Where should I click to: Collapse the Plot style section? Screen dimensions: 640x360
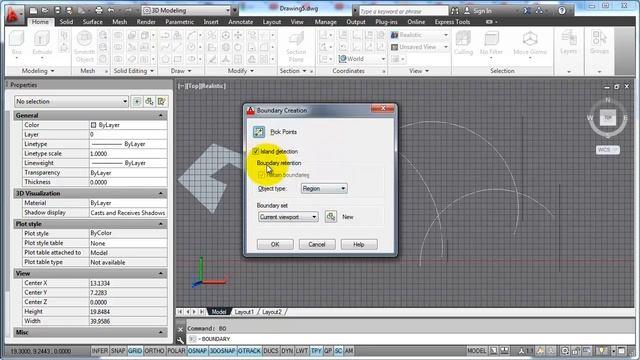[161, 224]
